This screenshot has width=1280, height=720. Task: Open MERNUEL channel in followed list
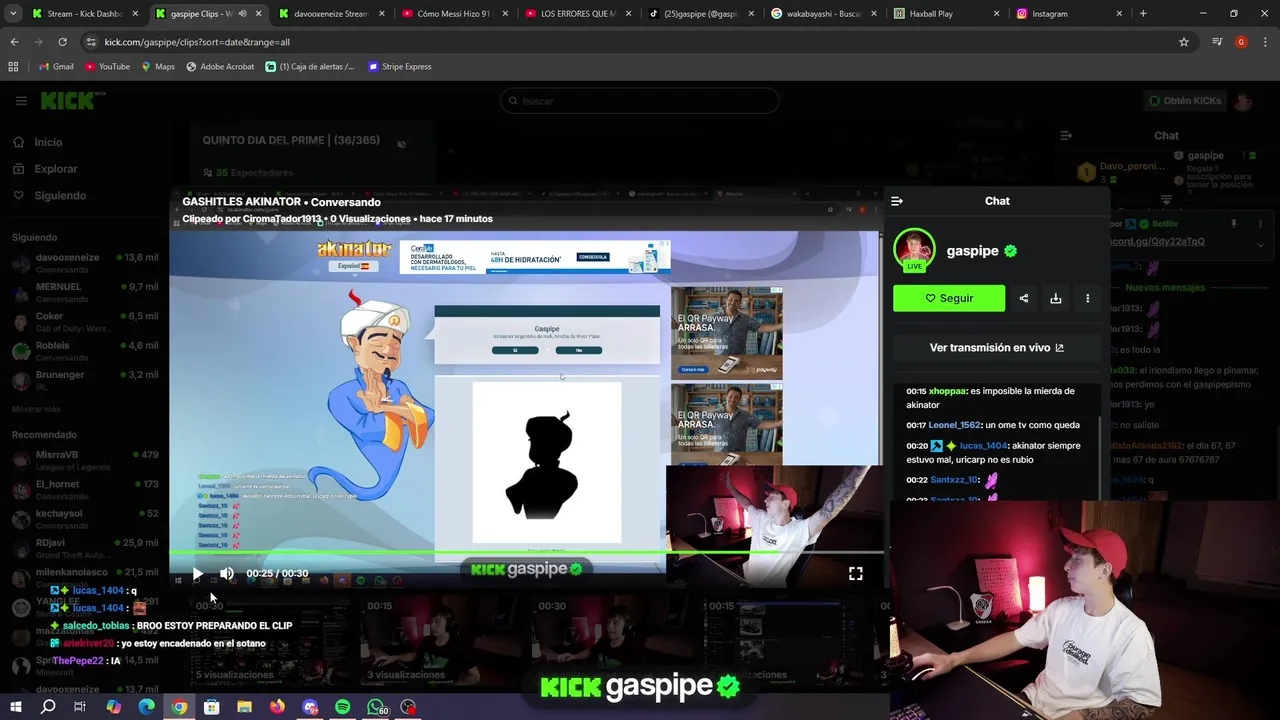85,292
